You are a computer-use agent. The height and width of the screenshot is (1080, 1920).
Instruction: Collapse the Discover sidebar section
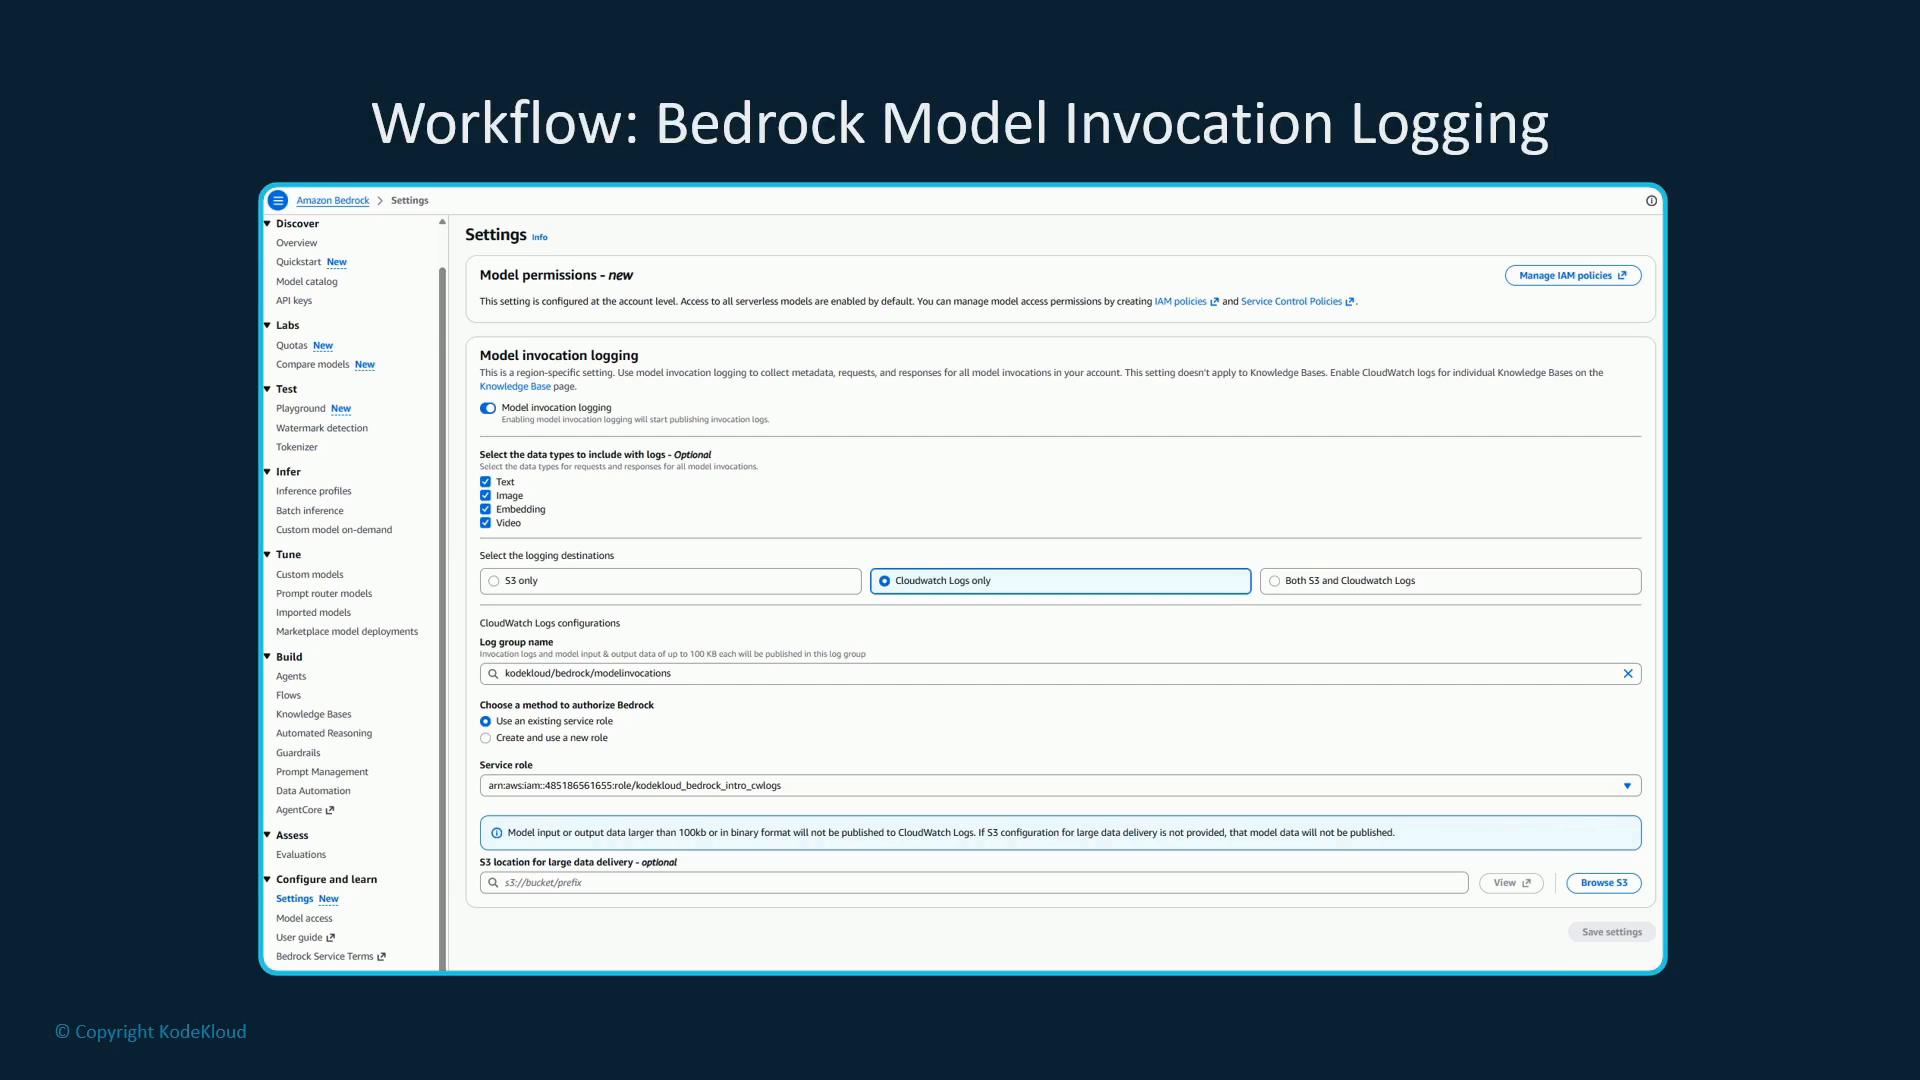point(267,224)
